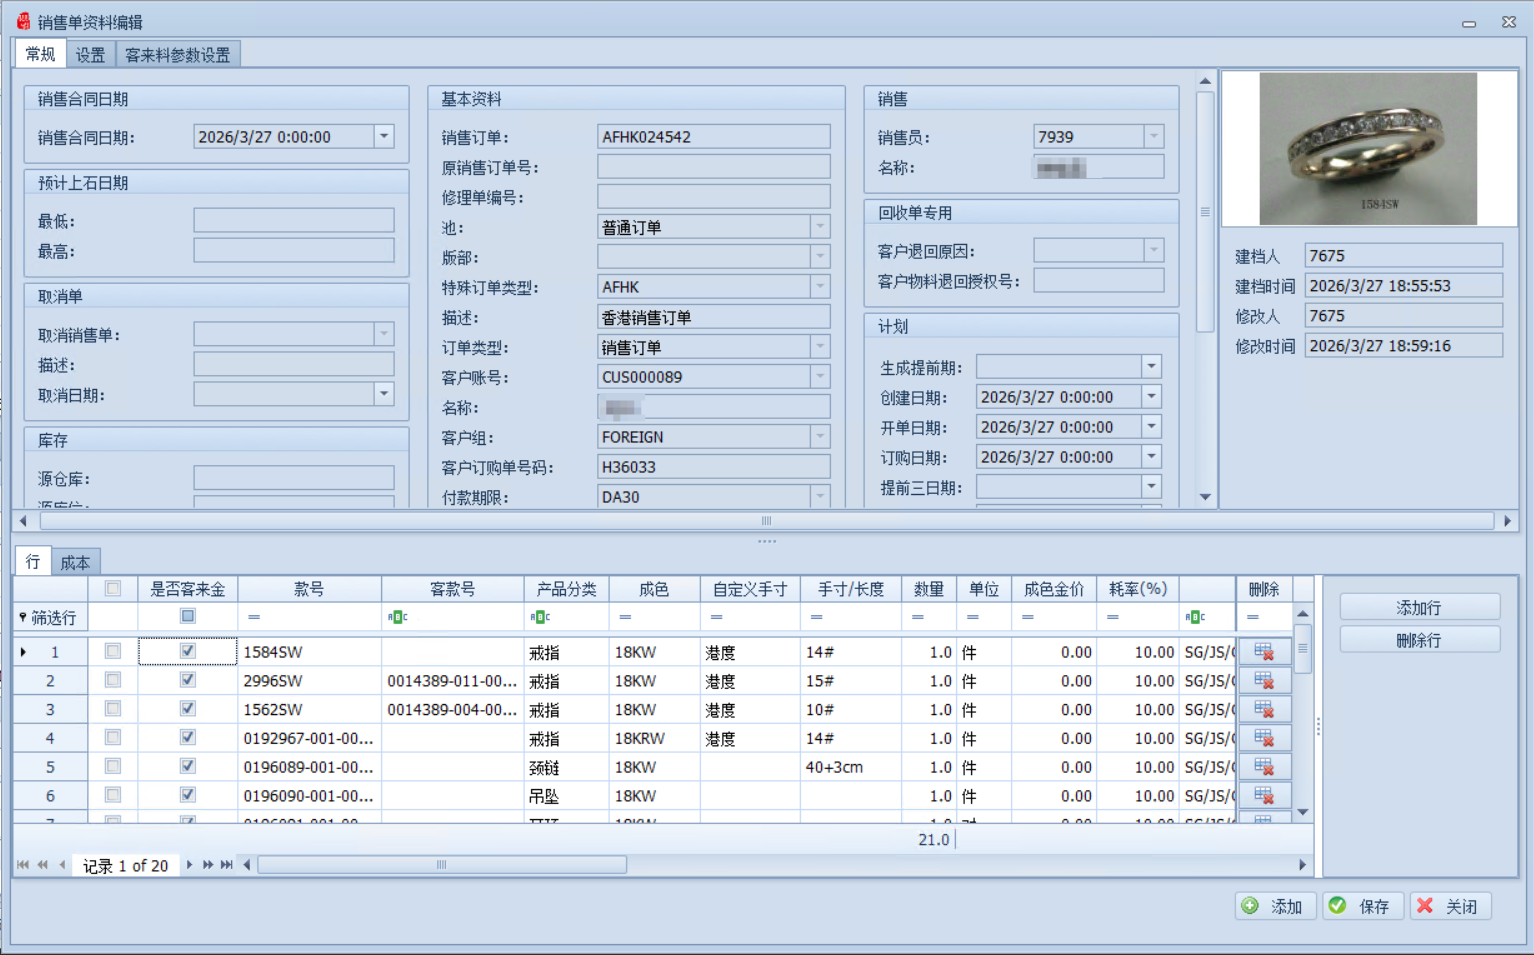Switch to 常规 tab
This screenshot has width=1534, height=955.
(x=40, y=54)
